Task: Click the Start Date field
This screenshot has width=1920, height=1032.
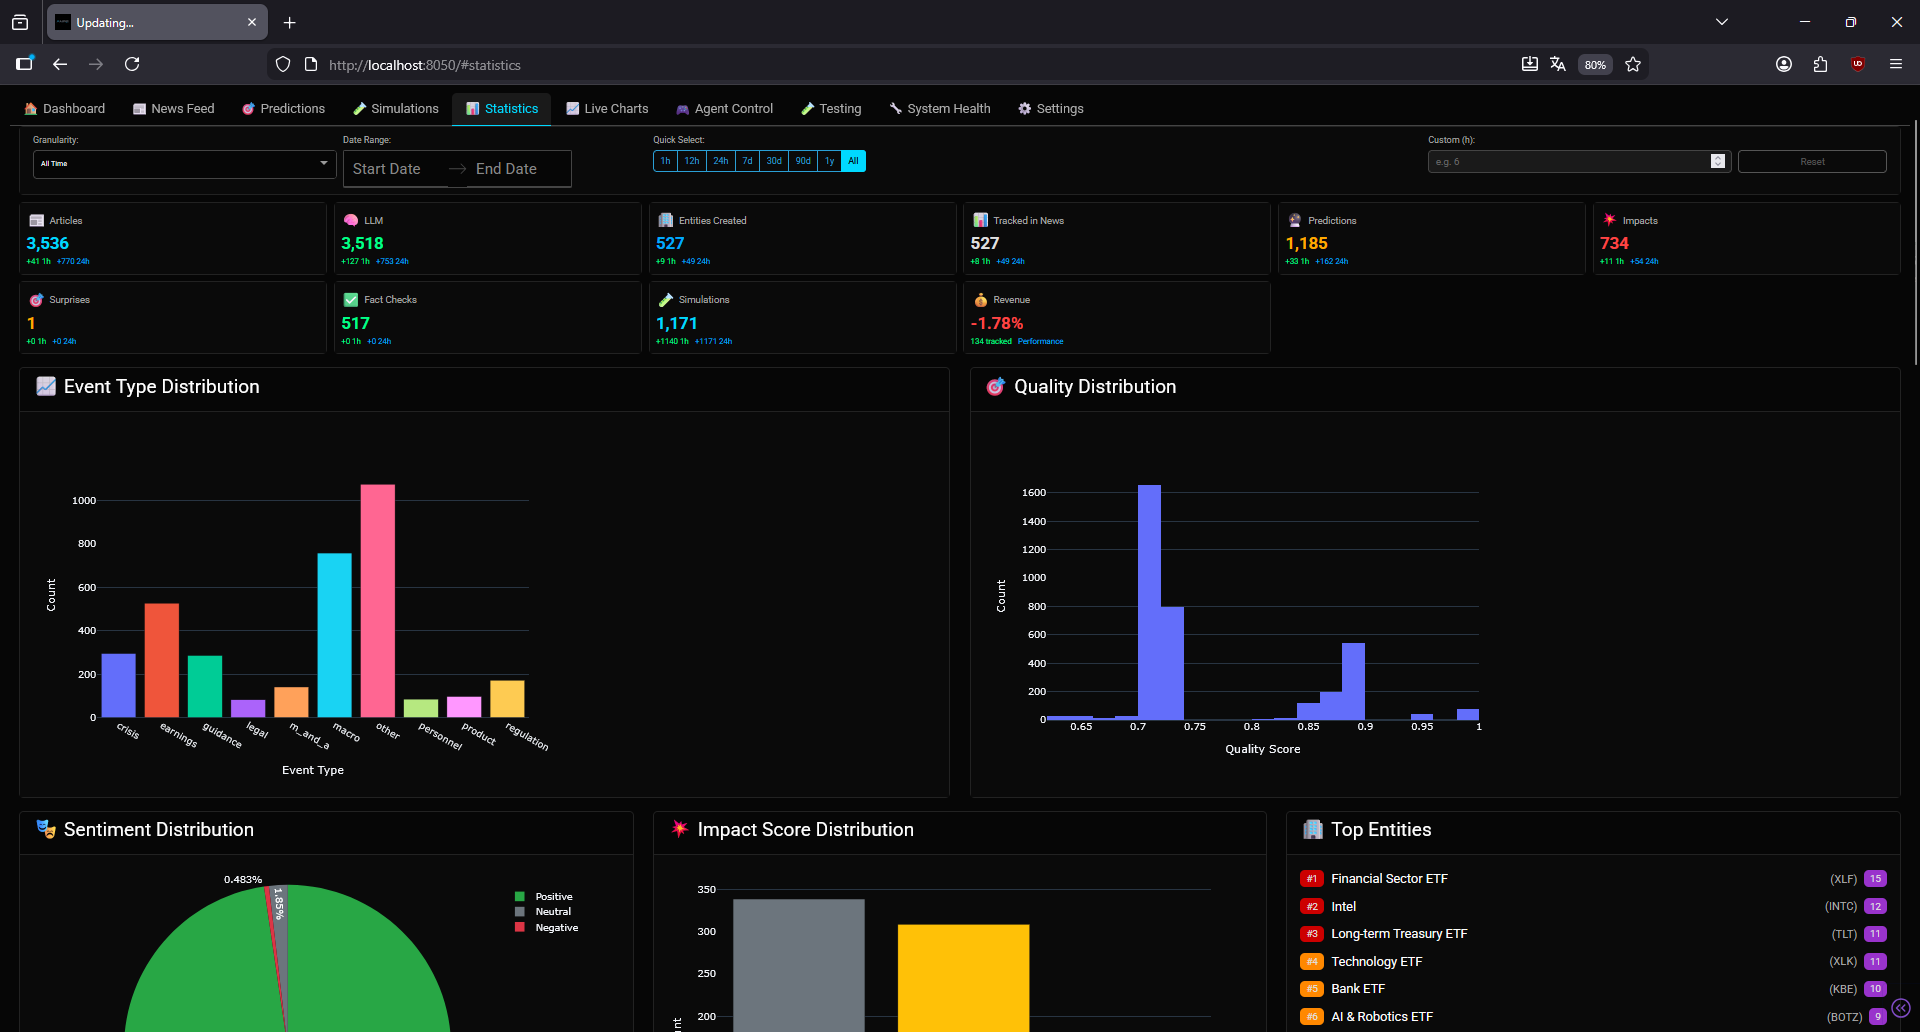Action: [x=387, y=169]
